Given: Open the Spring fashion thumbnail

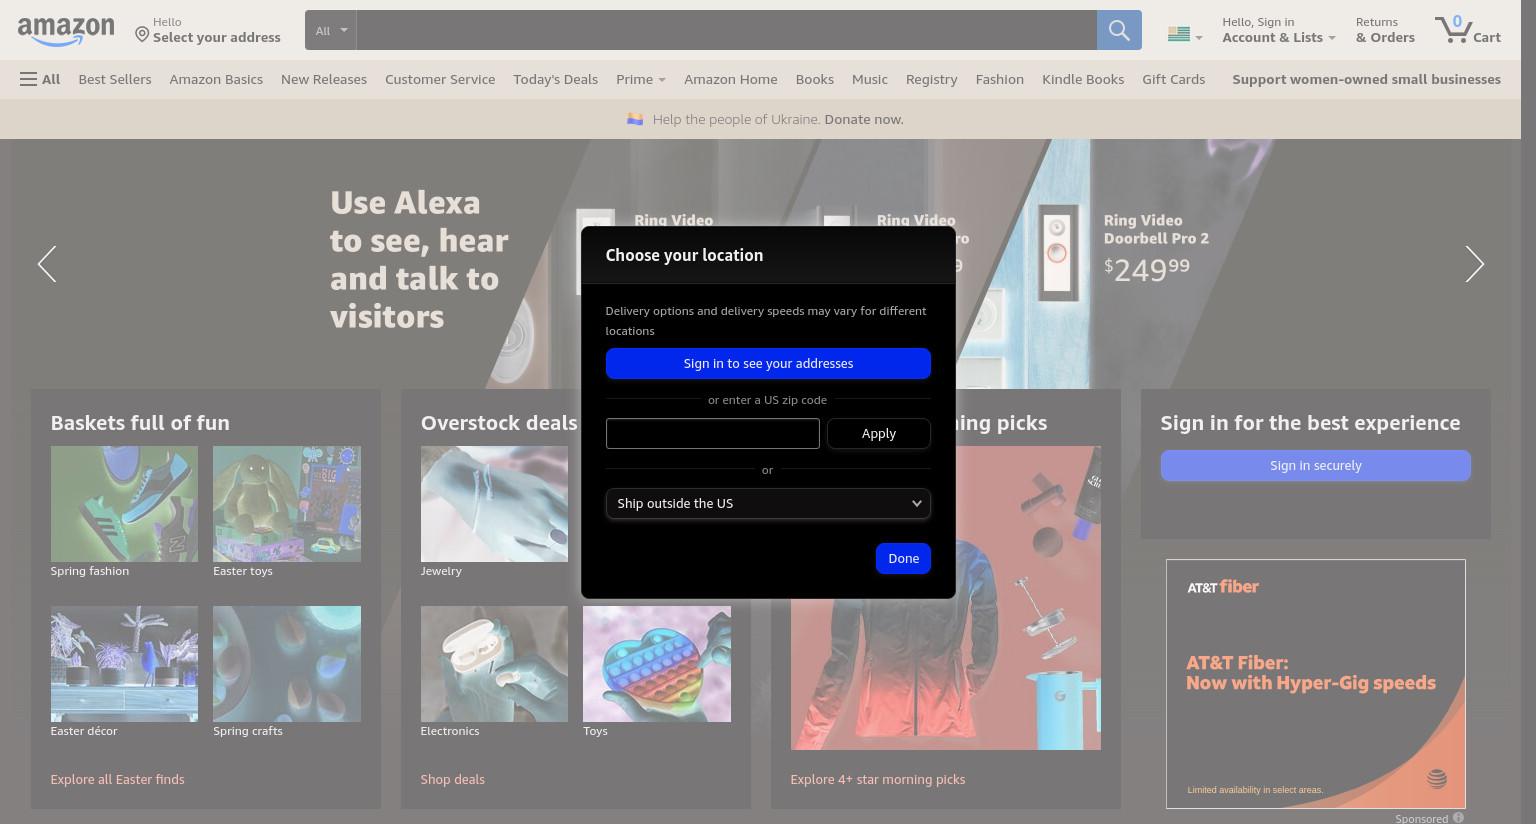Looking at the screenshot, I should 124,504.
